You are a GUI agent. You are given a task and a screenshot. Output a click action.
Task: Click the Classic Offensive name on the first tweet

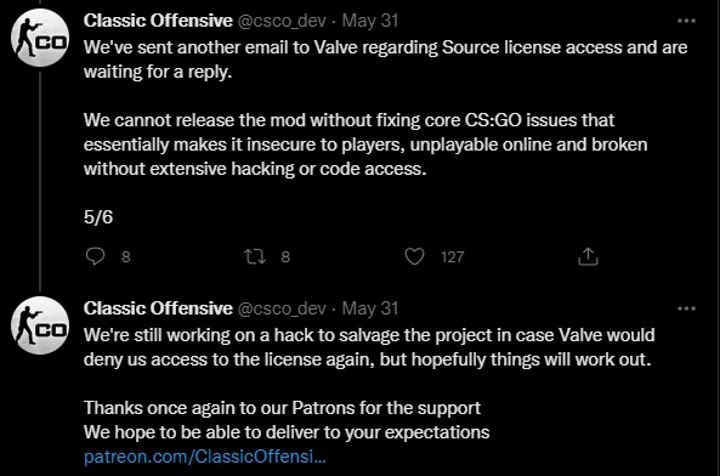coord(158,21)
